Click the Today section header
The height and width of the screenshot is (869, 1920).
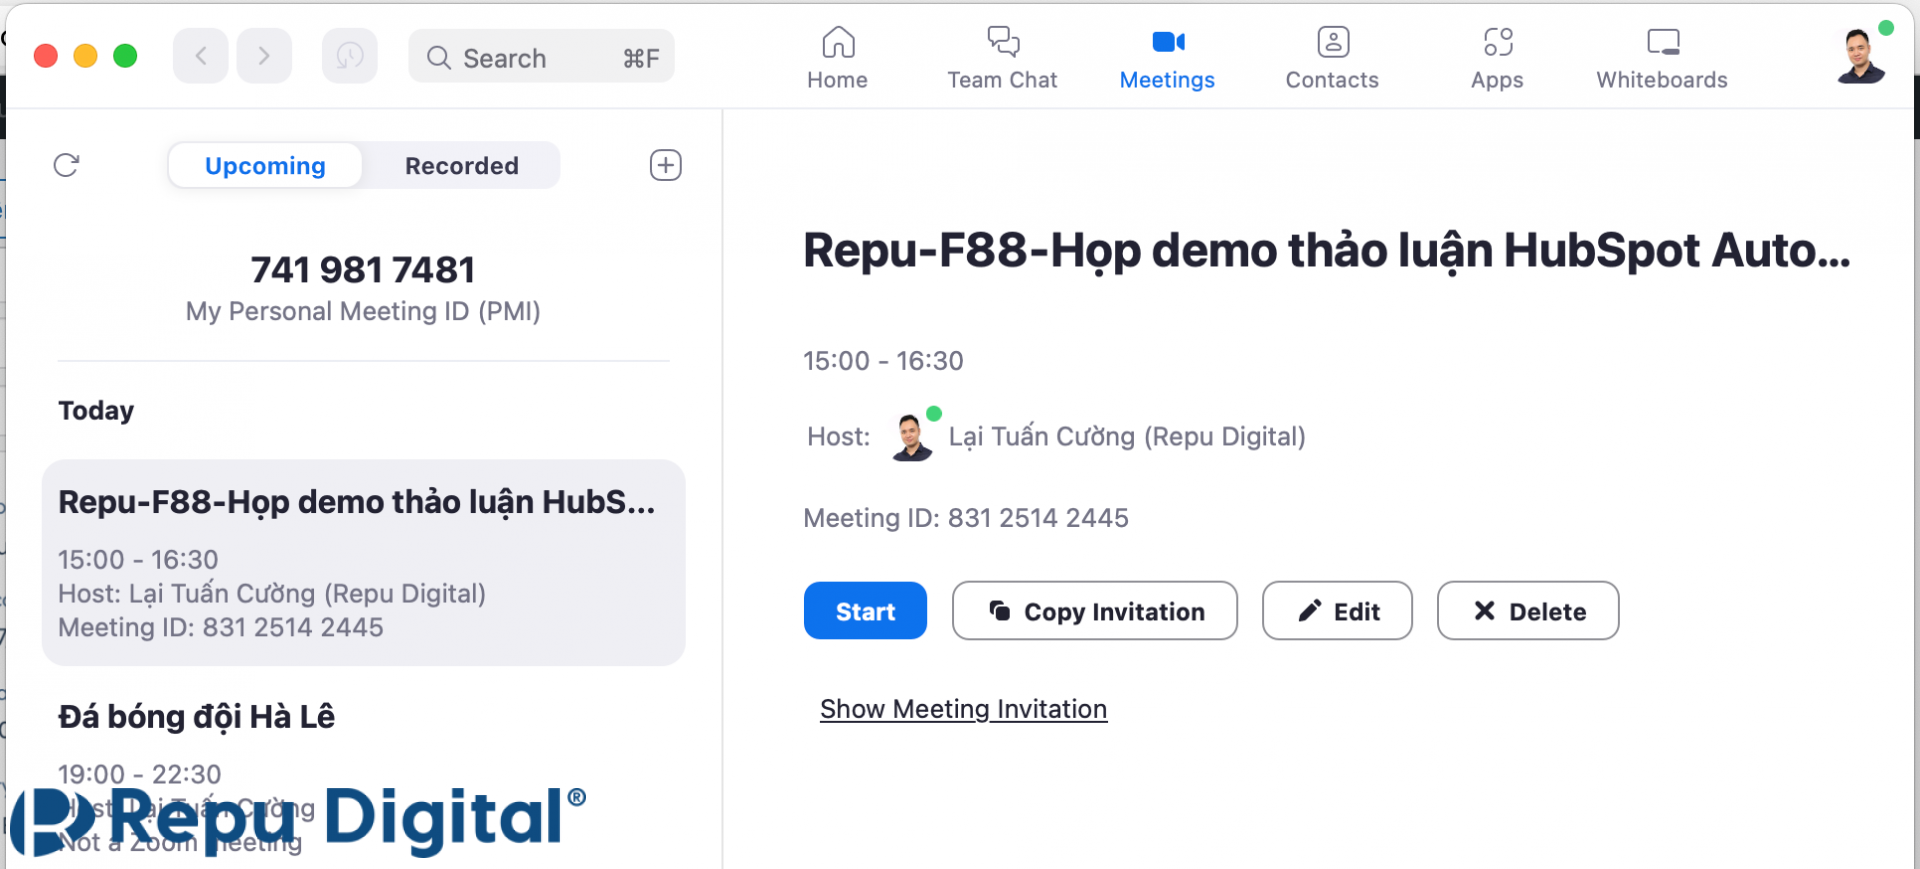(96, 411)
